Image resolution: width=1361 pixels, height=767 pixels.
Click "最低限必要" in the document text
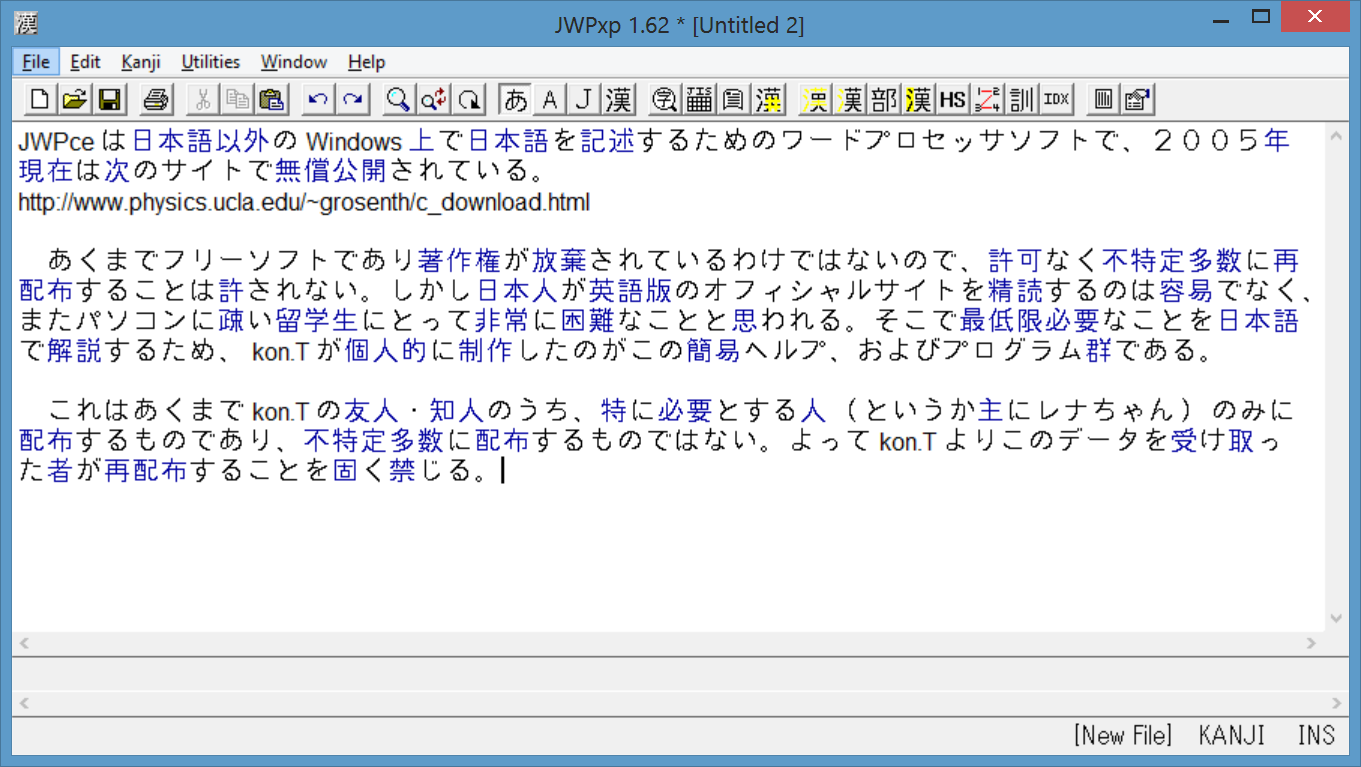[1029, 321]
